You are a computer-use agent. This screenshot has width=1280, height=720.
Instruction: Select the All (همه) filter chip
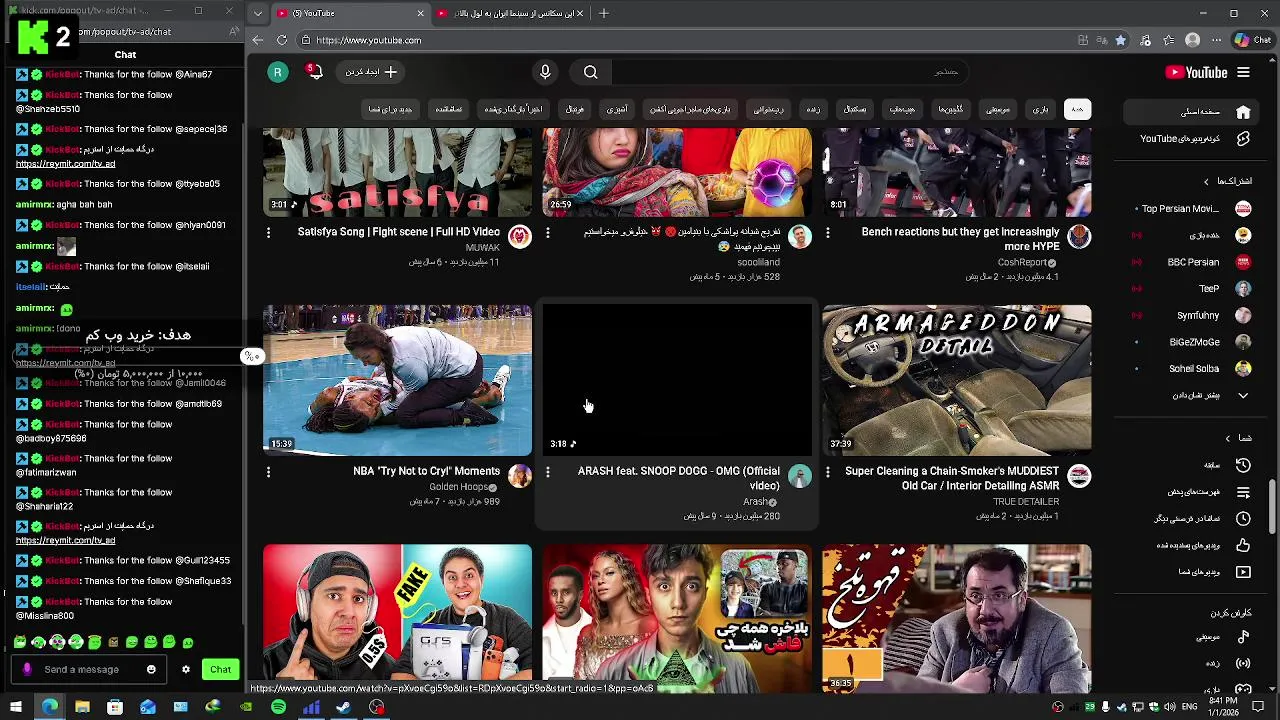pyautogui.click(x=1077, y=109)
